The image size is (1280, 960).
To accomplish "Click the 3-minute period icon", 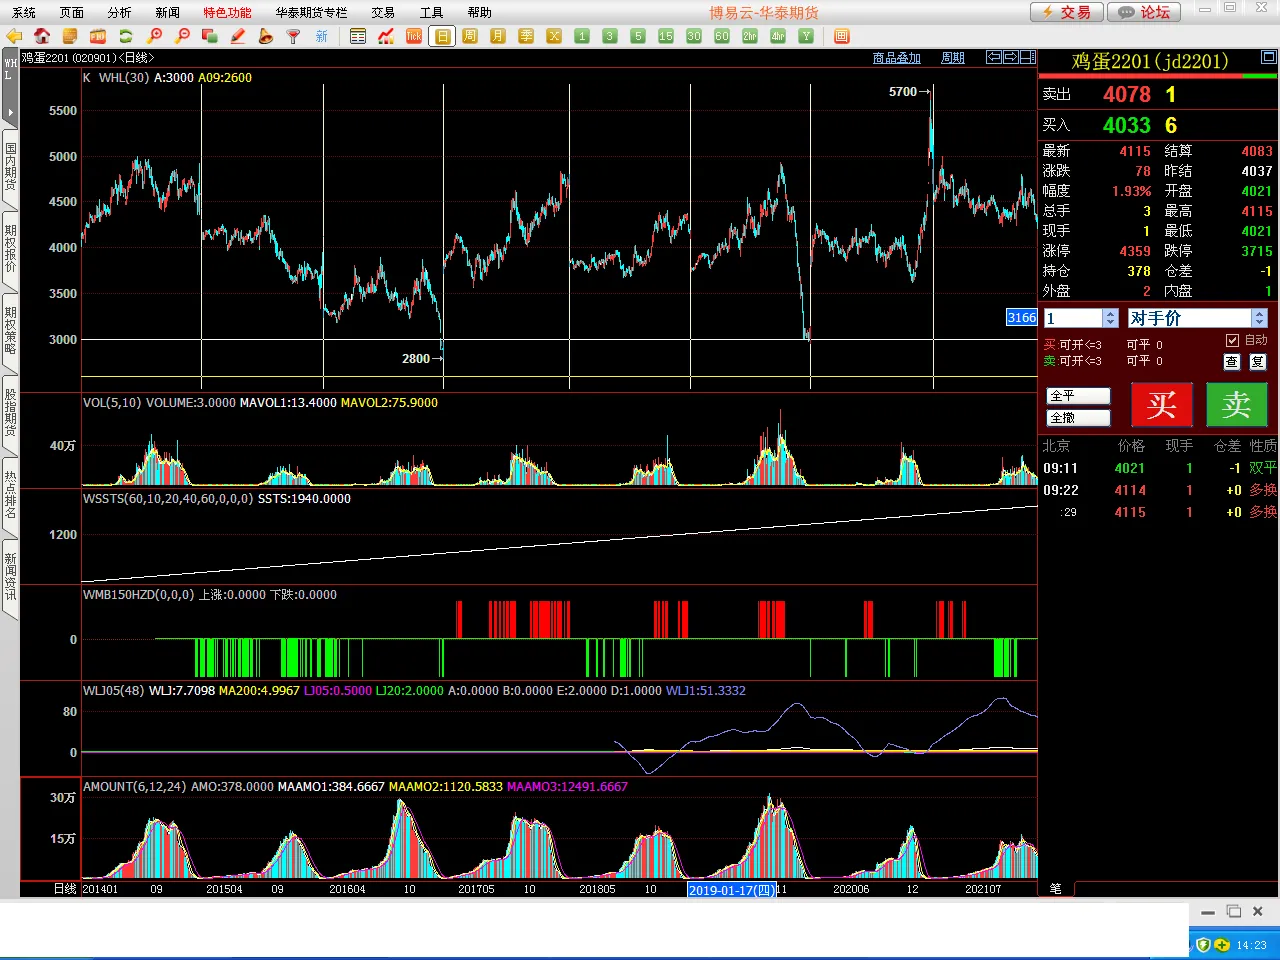I will (610, 36).
